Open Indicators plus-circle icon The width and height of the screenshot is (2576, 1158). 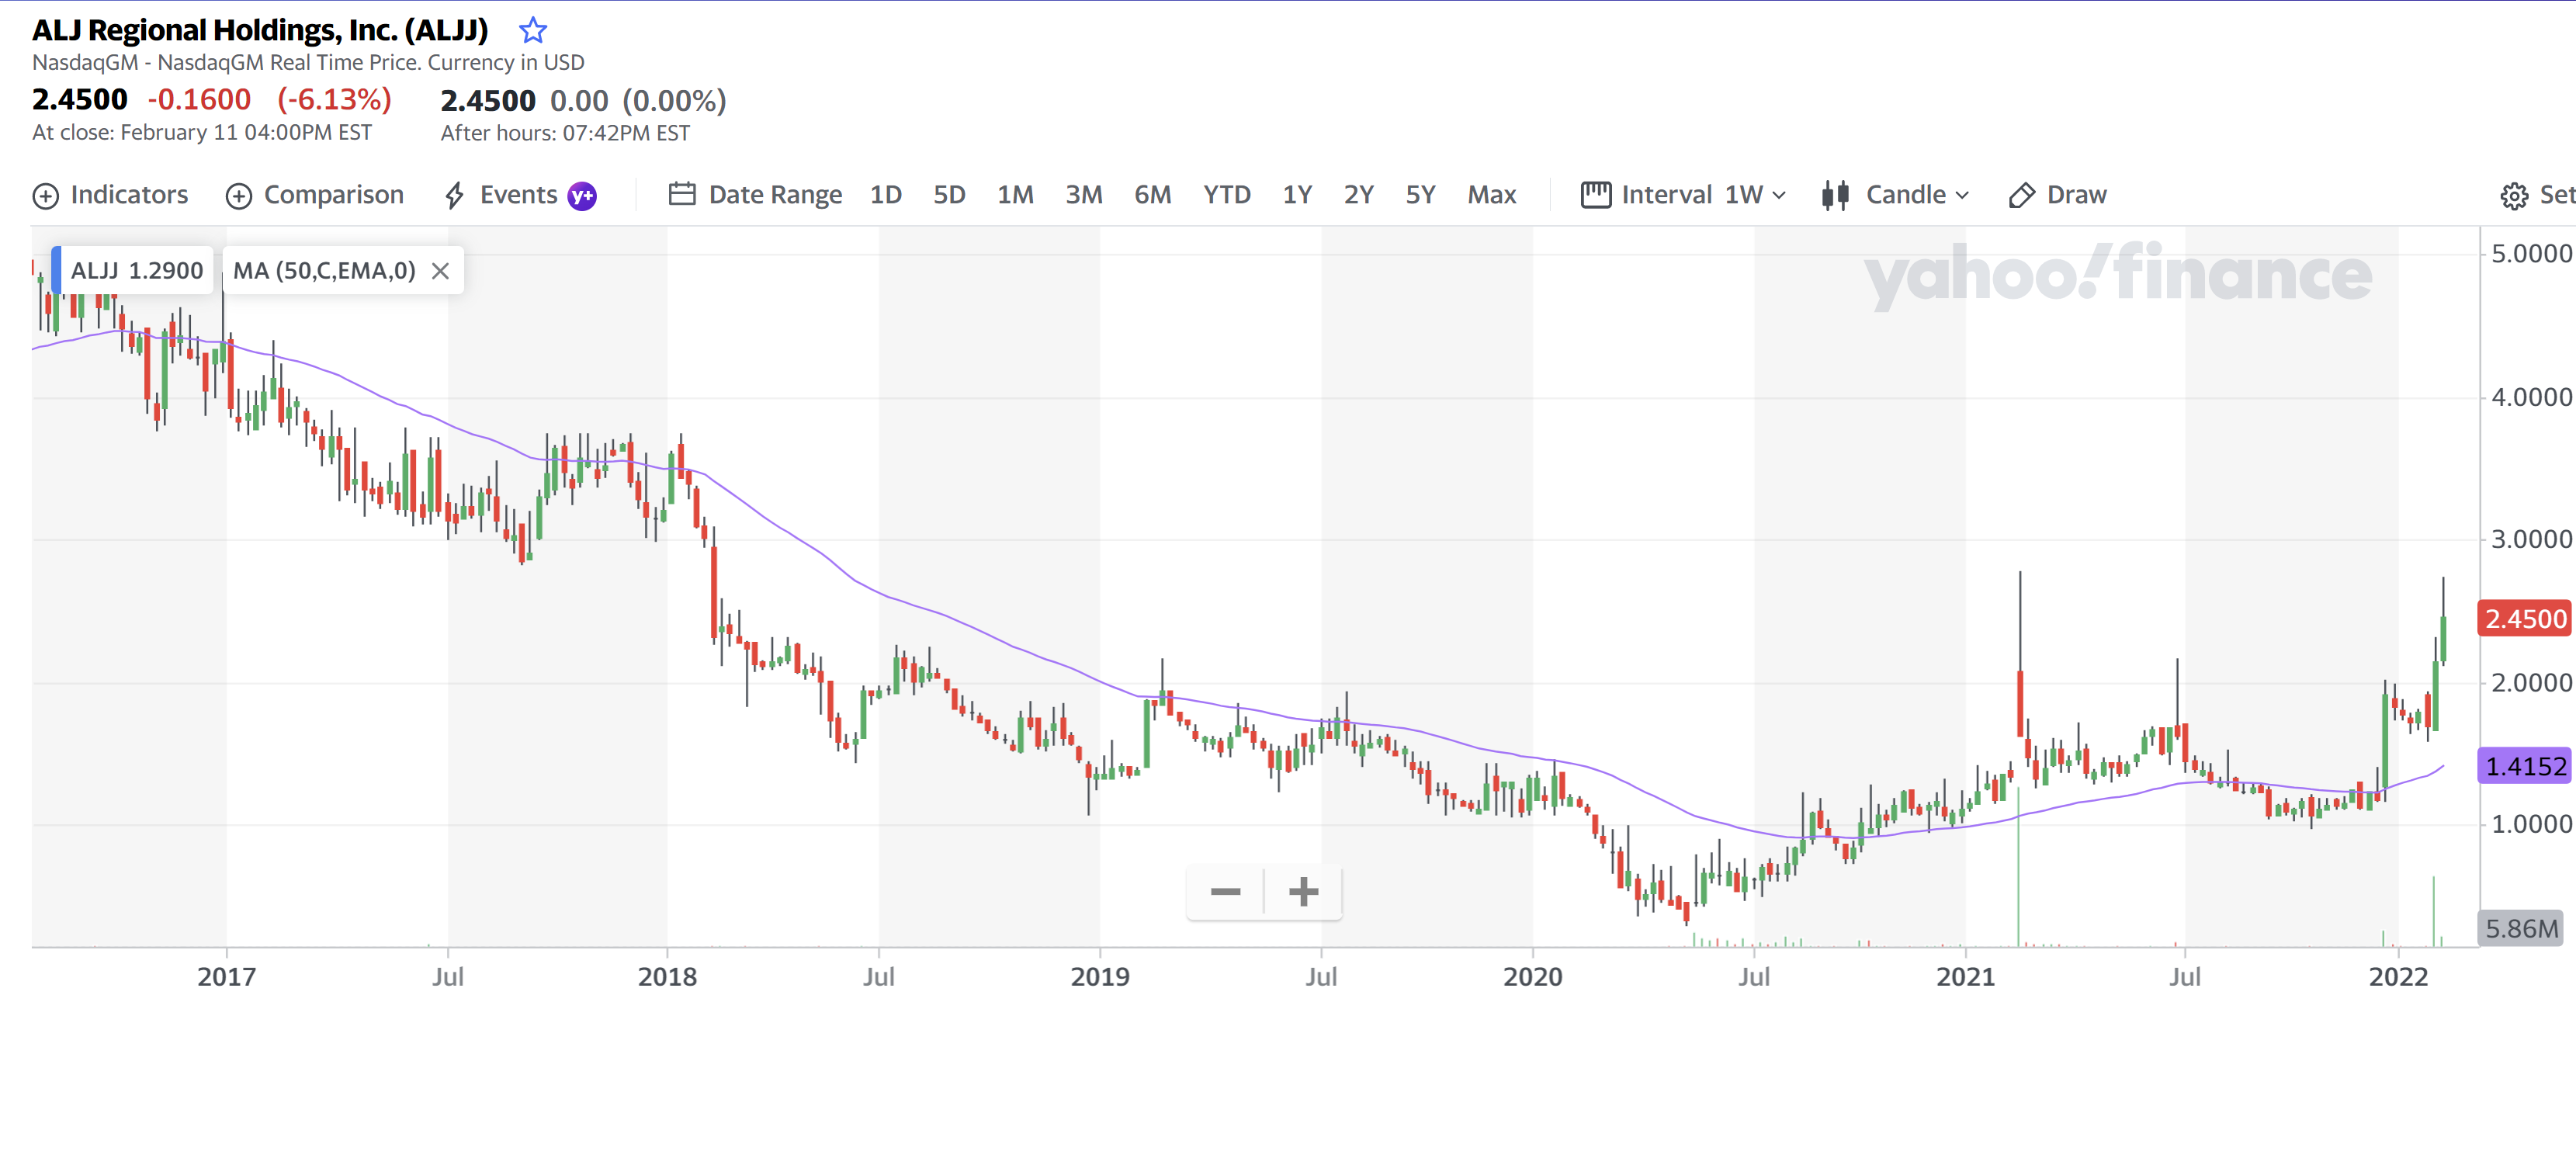[x=46, y=196]
